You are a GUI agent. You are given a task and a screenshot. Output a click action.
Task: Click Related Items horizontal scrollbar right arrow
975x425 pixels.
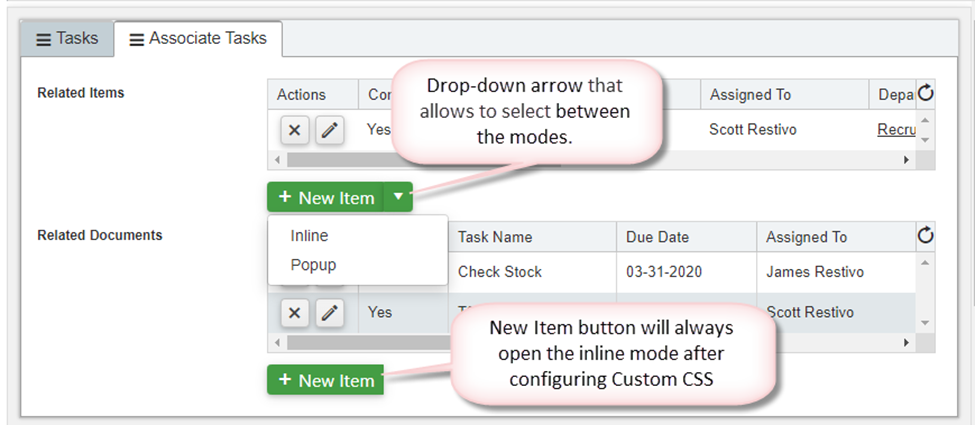[906, 160]
